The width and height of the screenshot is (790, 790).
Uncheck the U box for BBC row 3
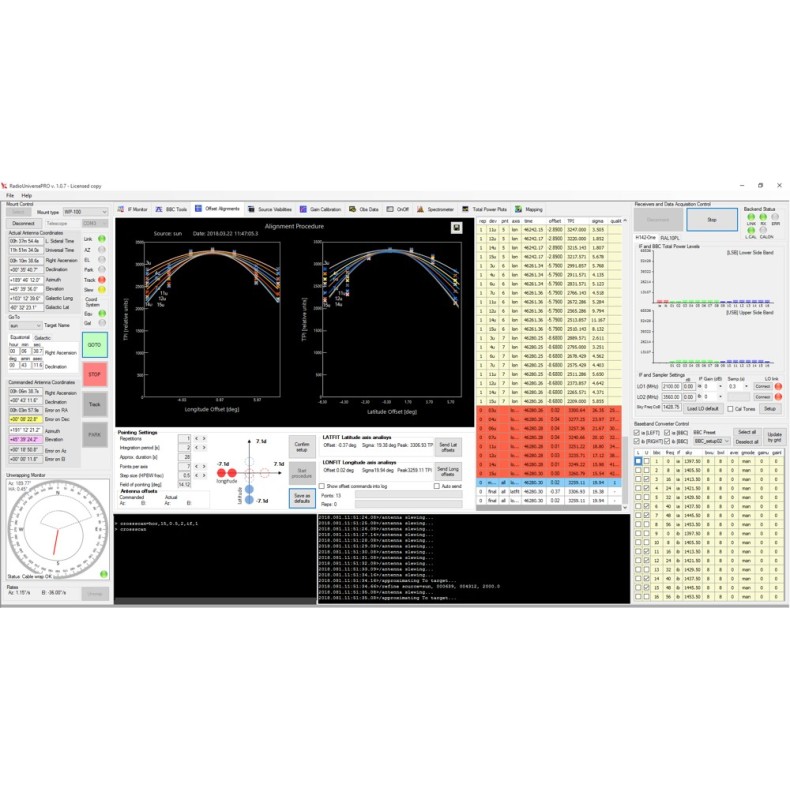pos(646,479)
